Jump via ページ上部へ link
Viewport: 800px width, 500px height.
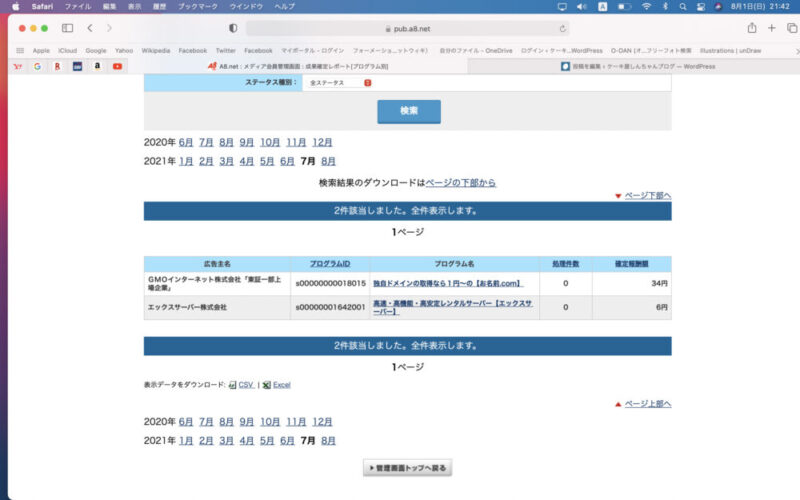647,404
